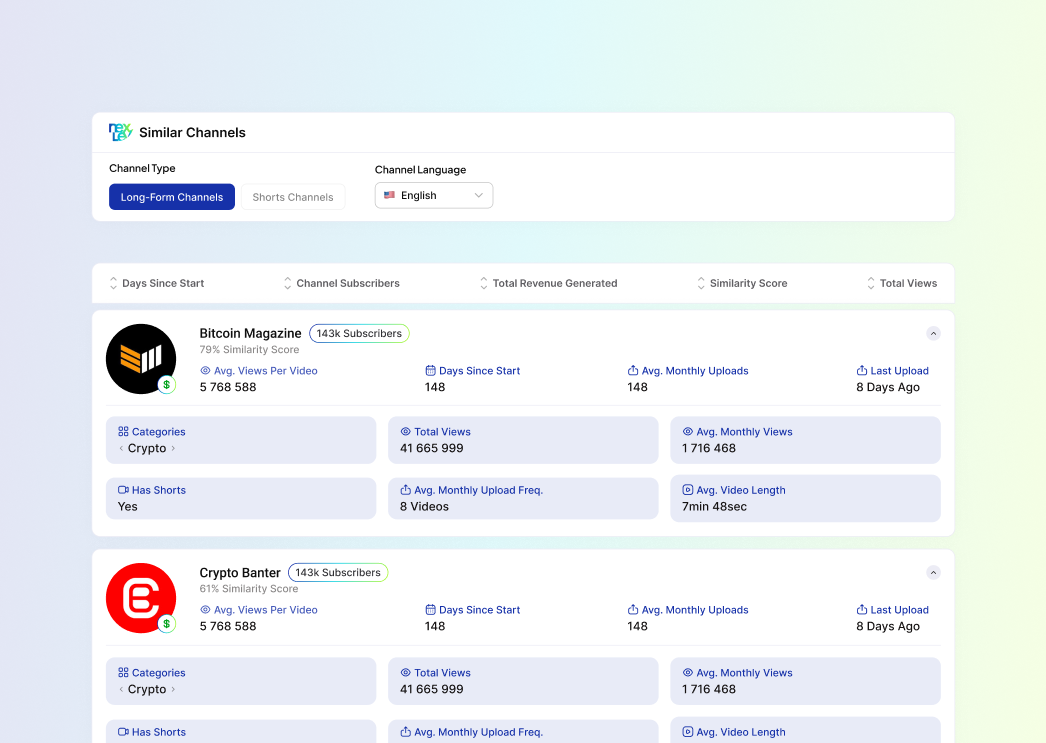Sort results by Total Revenue Generated

(548, 283)
